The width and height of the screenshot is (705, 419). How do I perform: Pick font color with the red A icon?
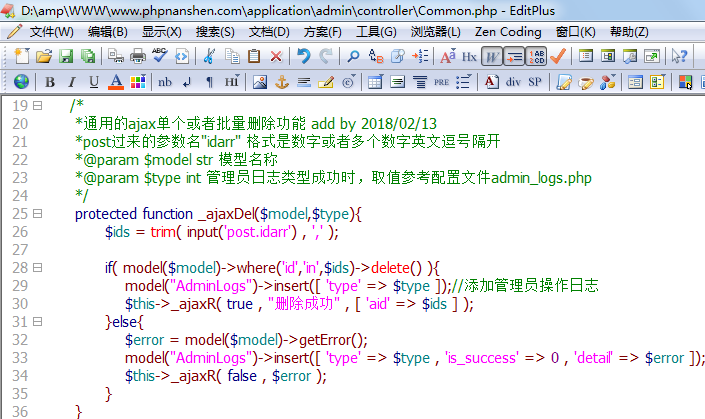point(116,82)
